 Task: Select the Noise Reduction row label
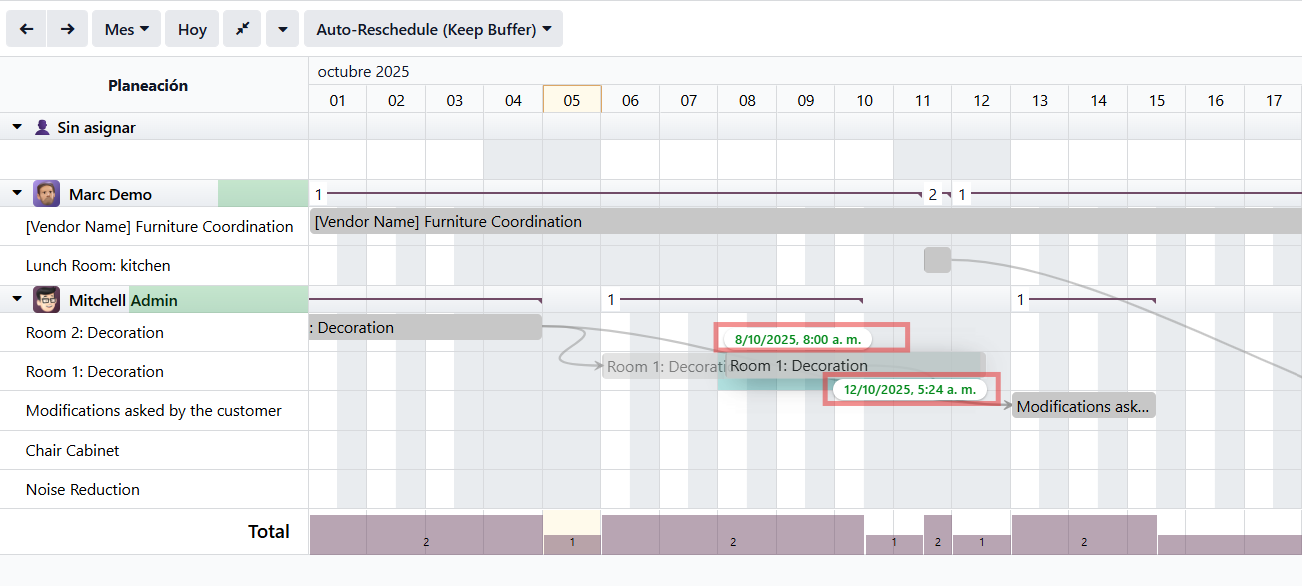click(x=82, y=489)
